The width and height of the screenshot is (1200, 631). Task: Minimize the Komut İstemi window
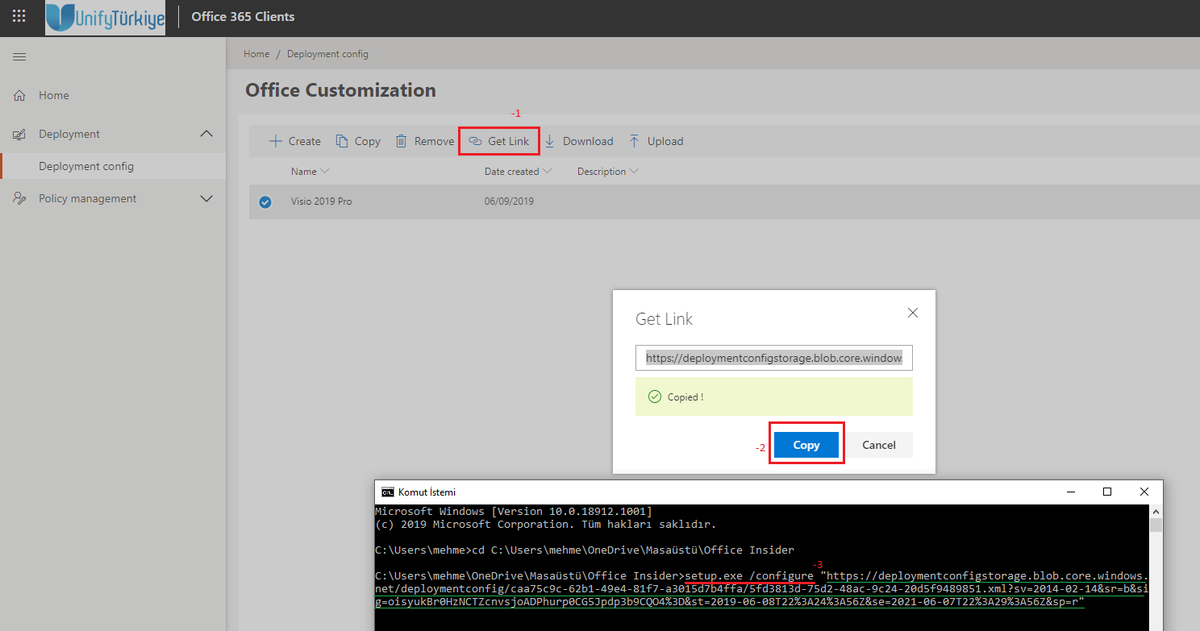1070,492
